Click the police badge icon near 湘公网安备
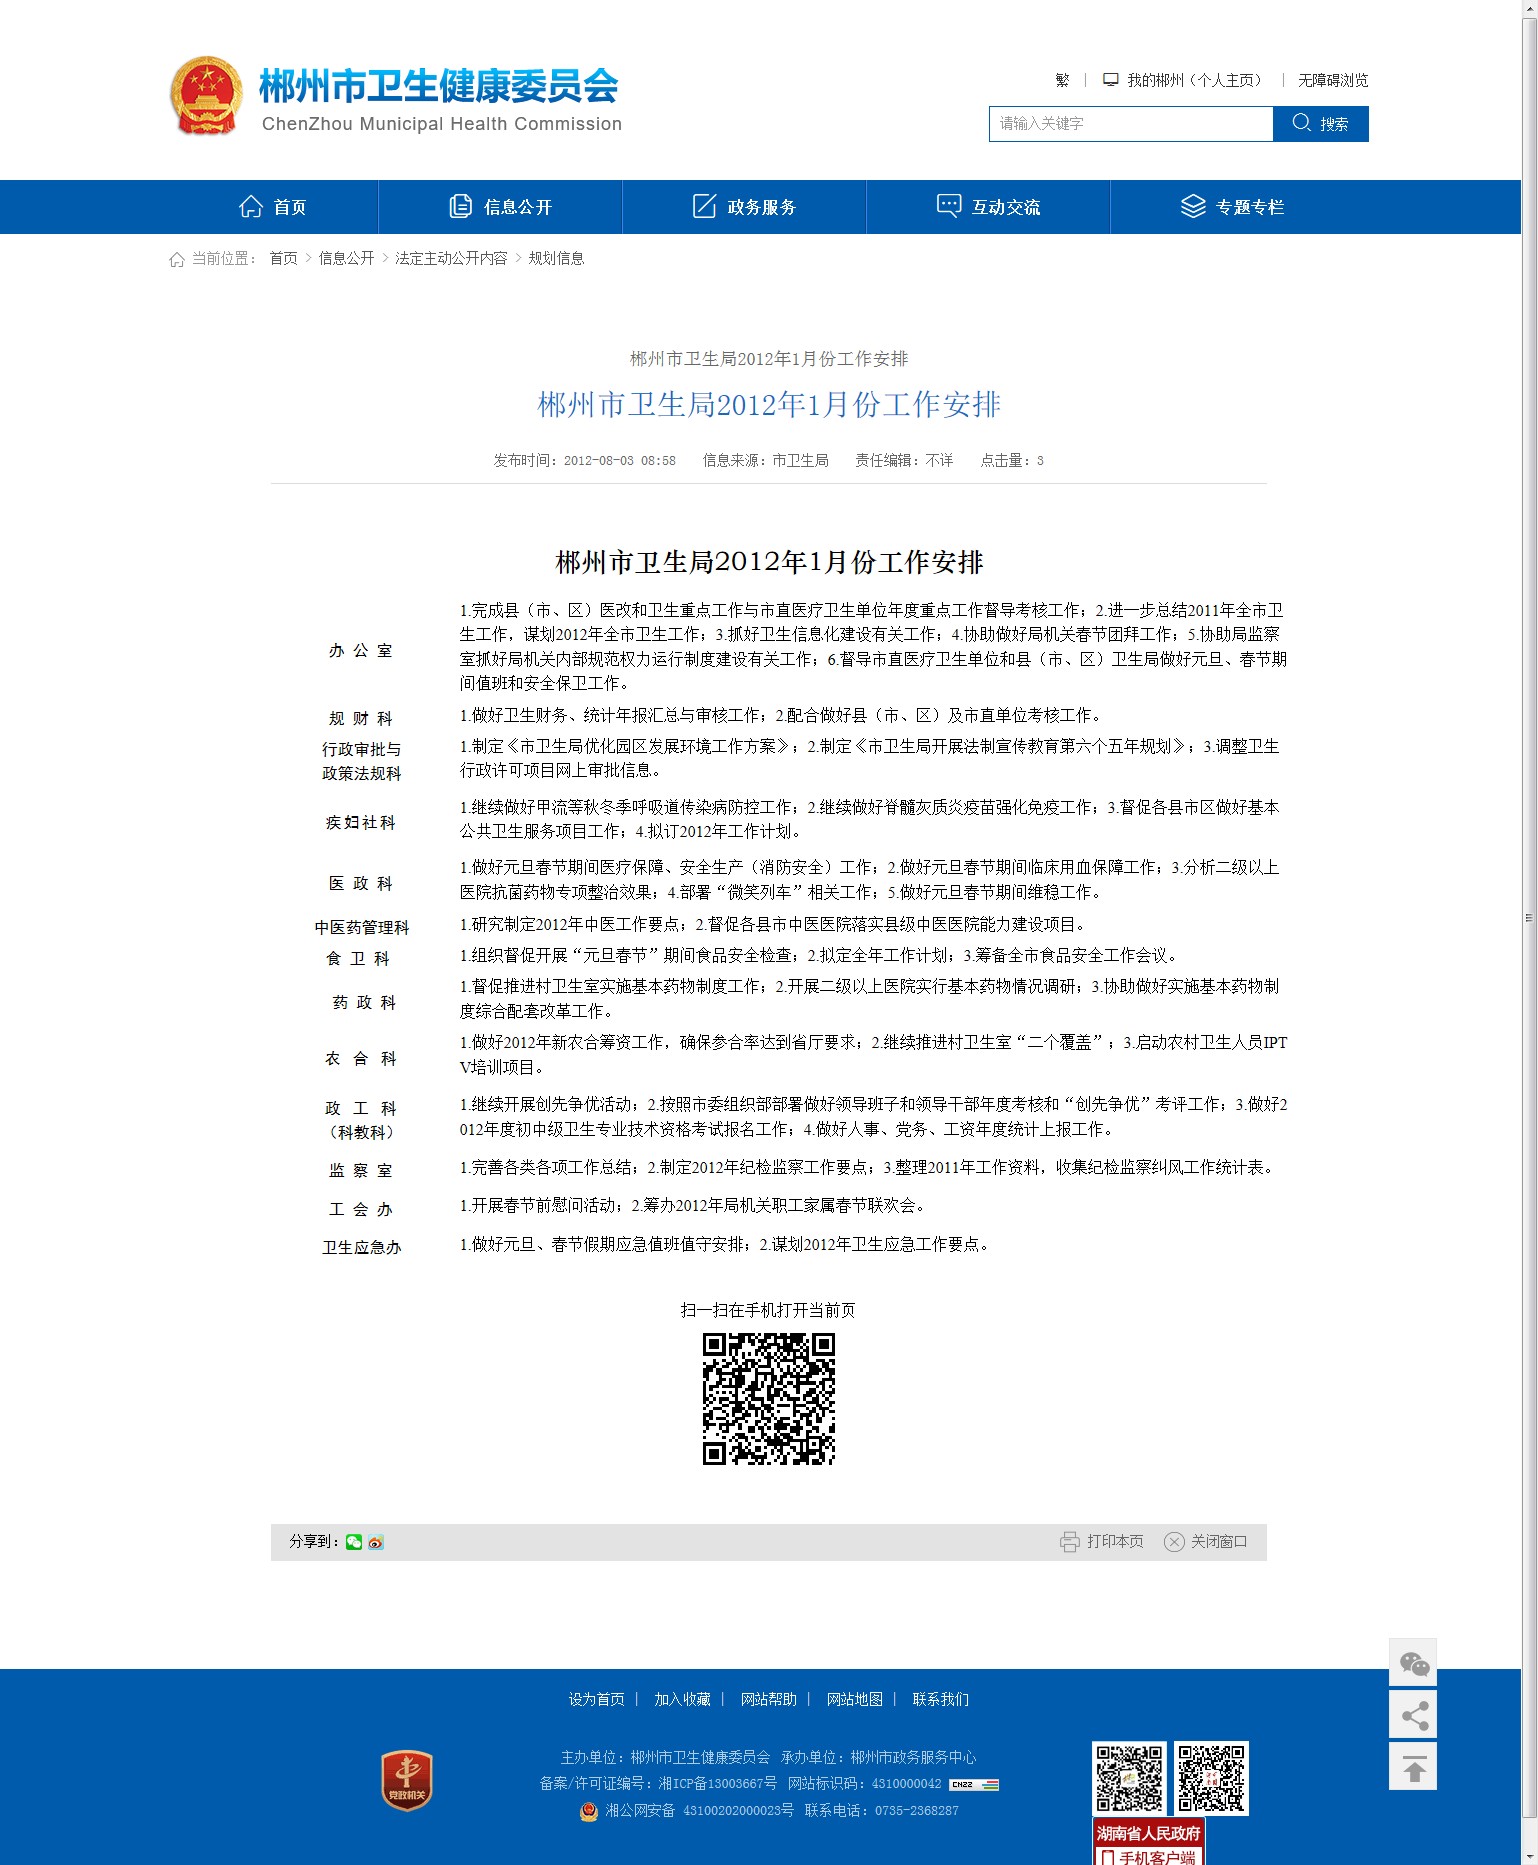 (589, 1811)
